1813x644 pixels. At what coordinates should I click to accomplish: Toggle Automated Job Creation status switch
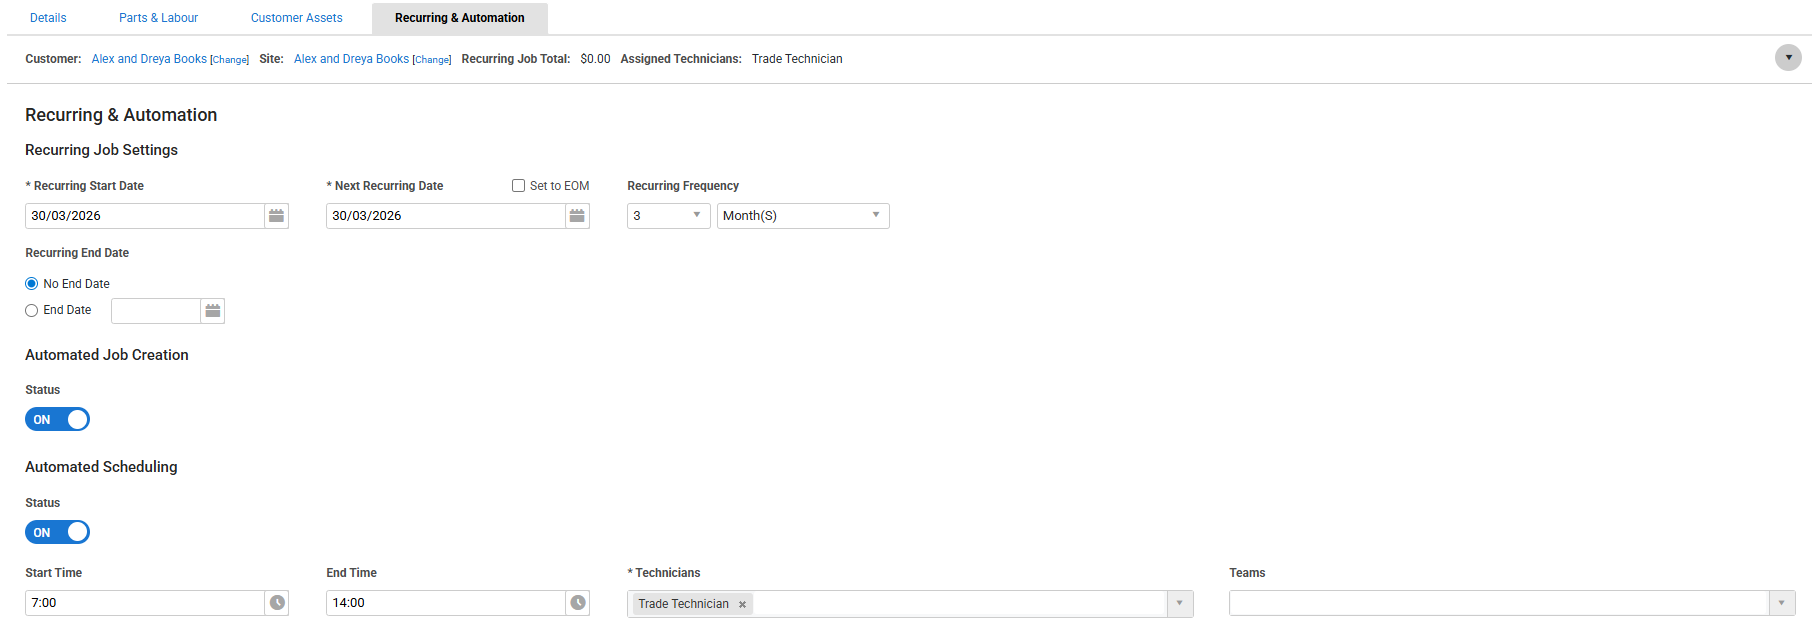(57, 419)
